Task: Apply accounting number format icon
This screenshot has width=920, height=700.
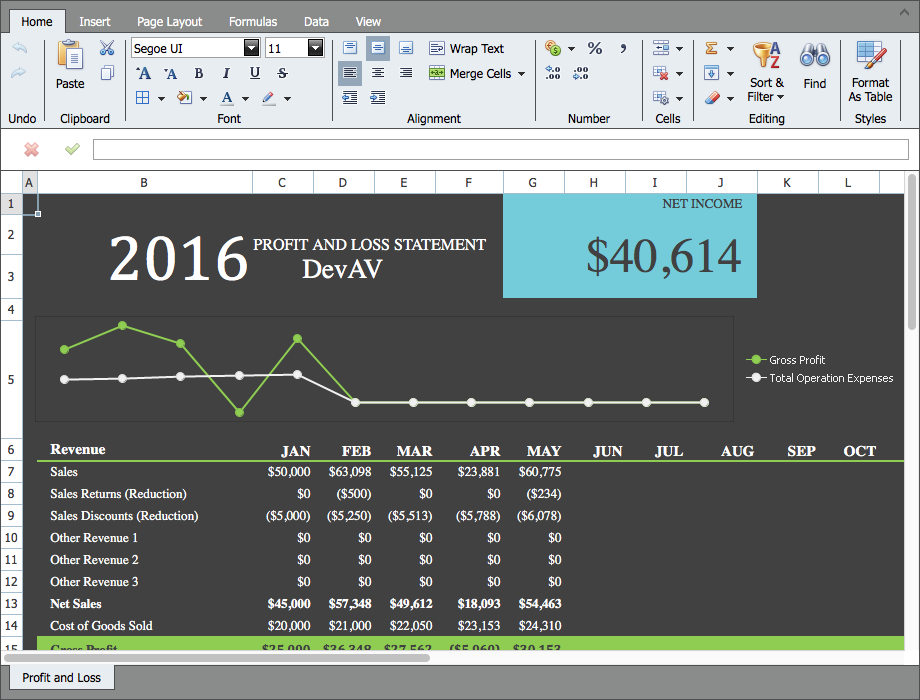Action: 553,48
